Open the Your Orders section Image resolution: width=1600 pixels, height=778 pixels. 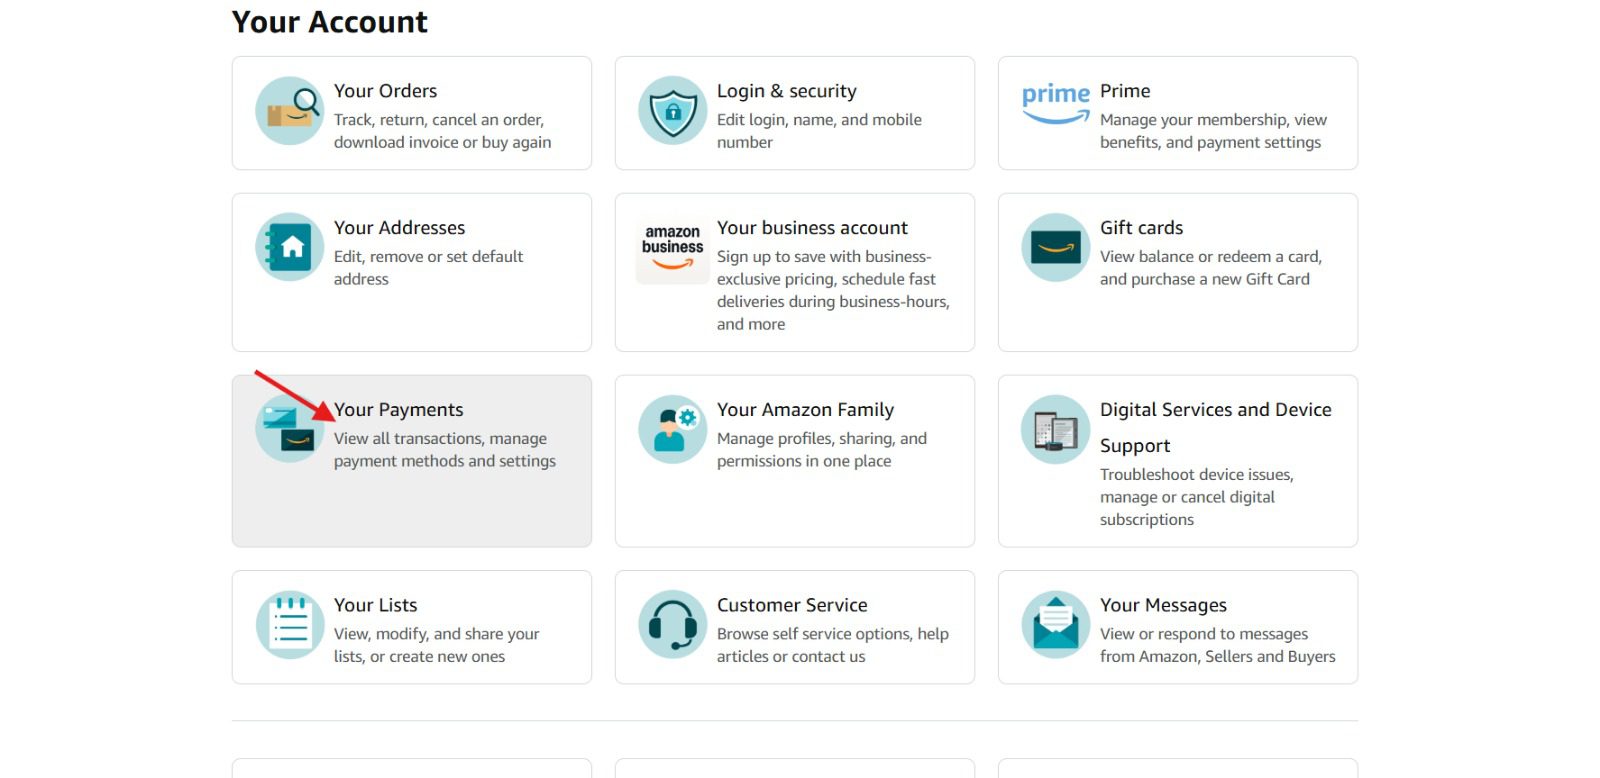click(411, 112)
